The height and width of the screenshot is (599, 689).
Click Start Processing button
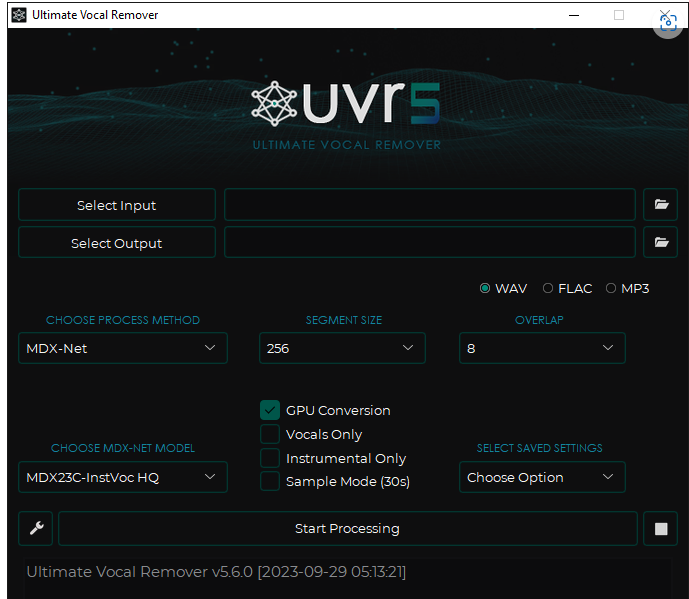(x=348, y=528)
